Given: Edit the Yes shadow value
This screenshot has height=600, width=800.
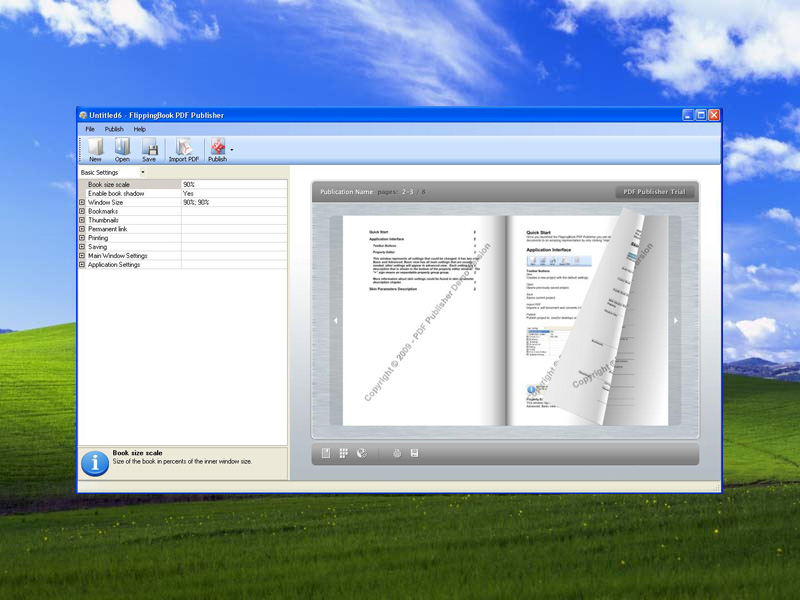Looking at the screenshot, I should (x=234, y=193).
